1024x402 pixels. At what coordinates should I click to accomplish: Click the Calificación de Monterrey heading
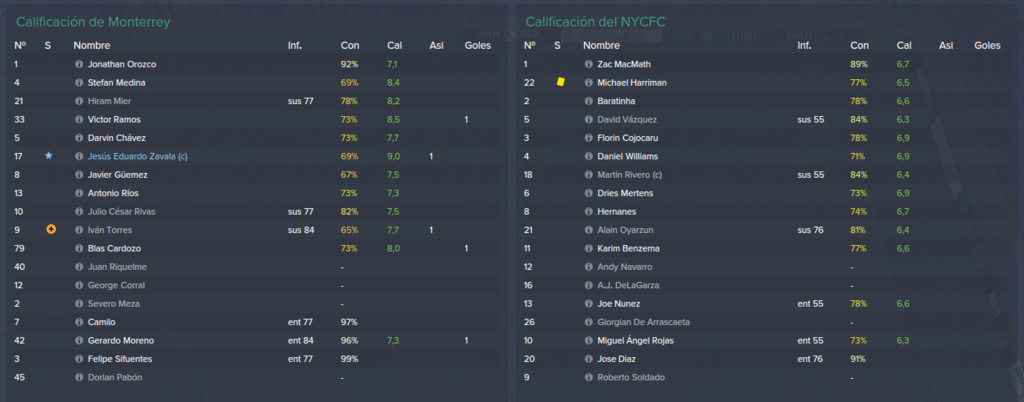(93, 22)
